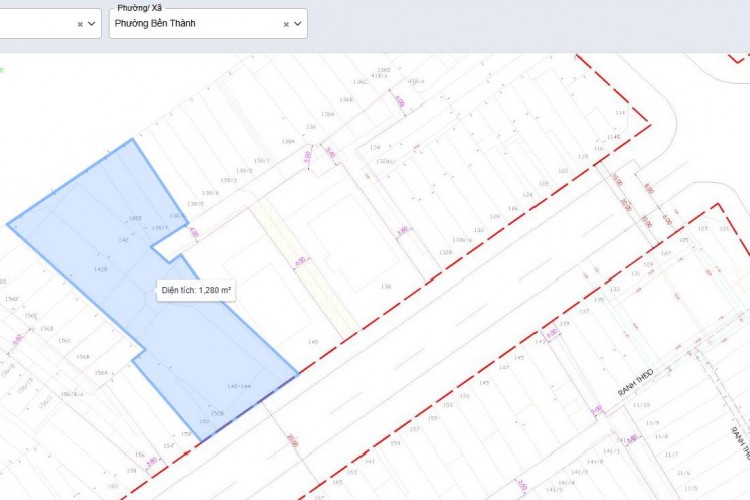Viewport: 750px width, 500px height.
Task: Select parcel 142B inside highlighted area
Action: (x=100, y=269)
